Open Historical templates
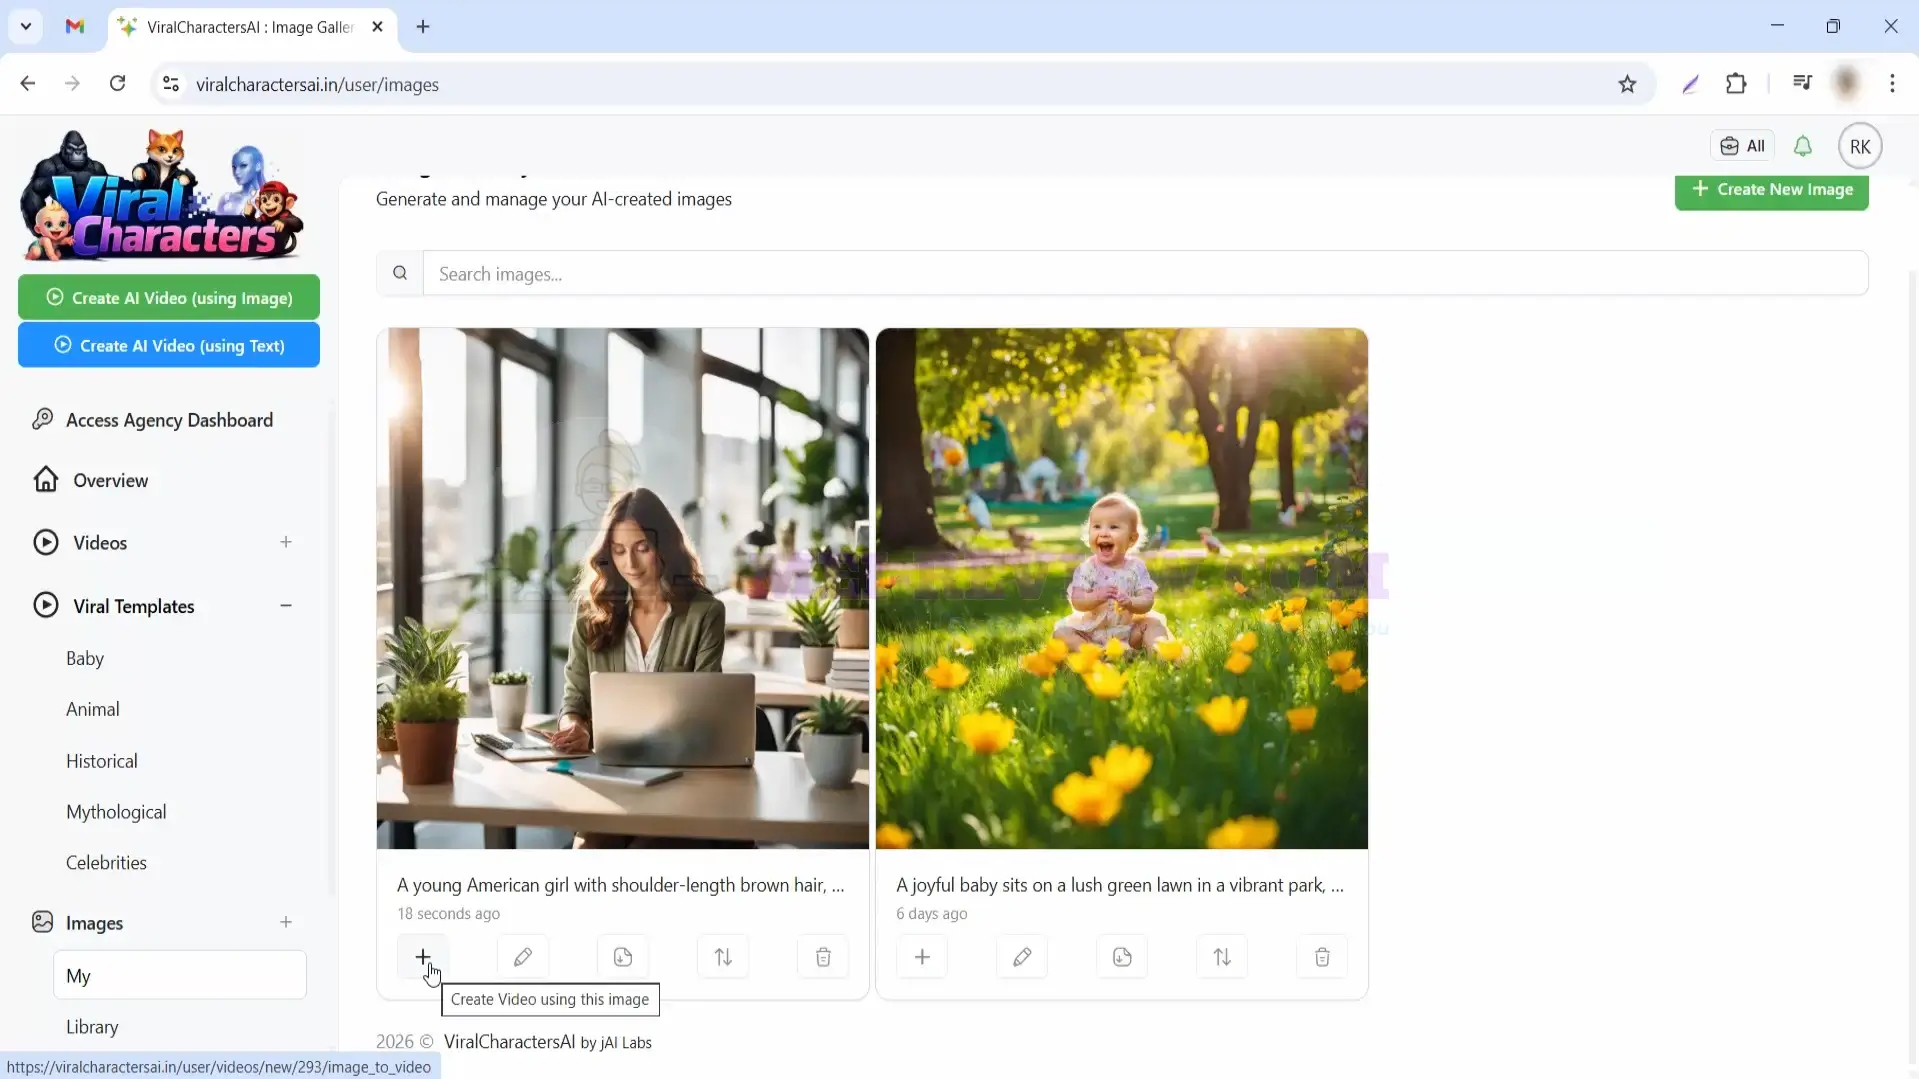 pyautogui.click(x=102, y=761)
